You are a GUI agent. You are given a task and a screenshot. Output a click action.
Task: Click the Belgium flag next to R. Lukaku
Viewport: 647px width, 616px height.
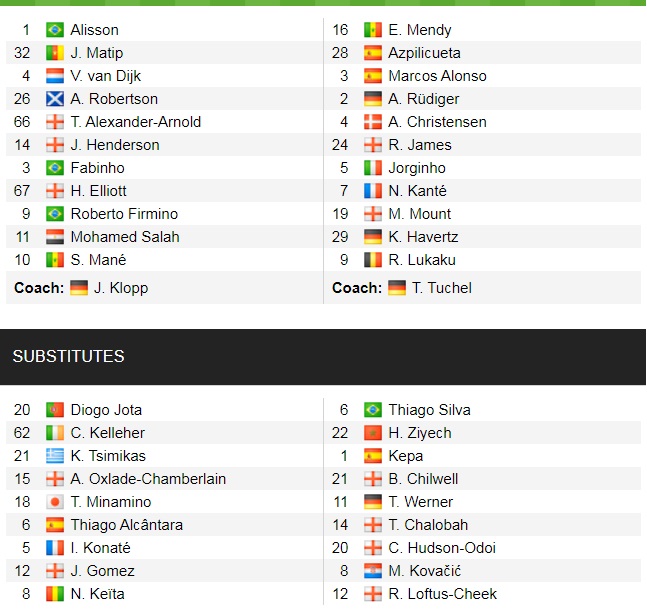[373, 260]
